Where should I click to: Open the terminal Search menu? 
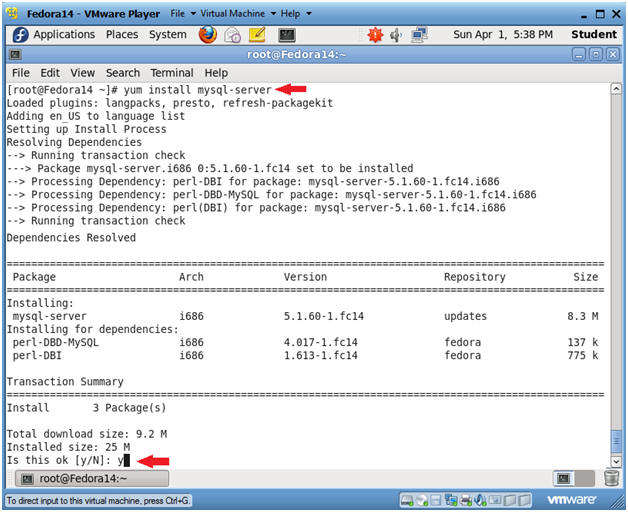coord(123,73)
